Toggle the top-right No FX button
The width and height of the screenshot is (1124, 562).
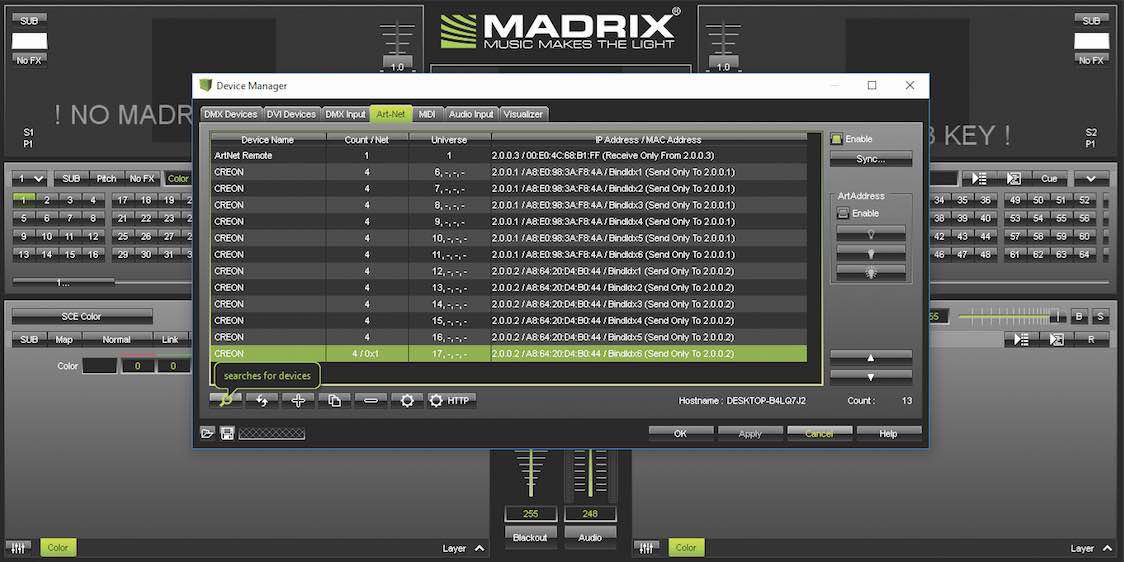point(1091,61)
